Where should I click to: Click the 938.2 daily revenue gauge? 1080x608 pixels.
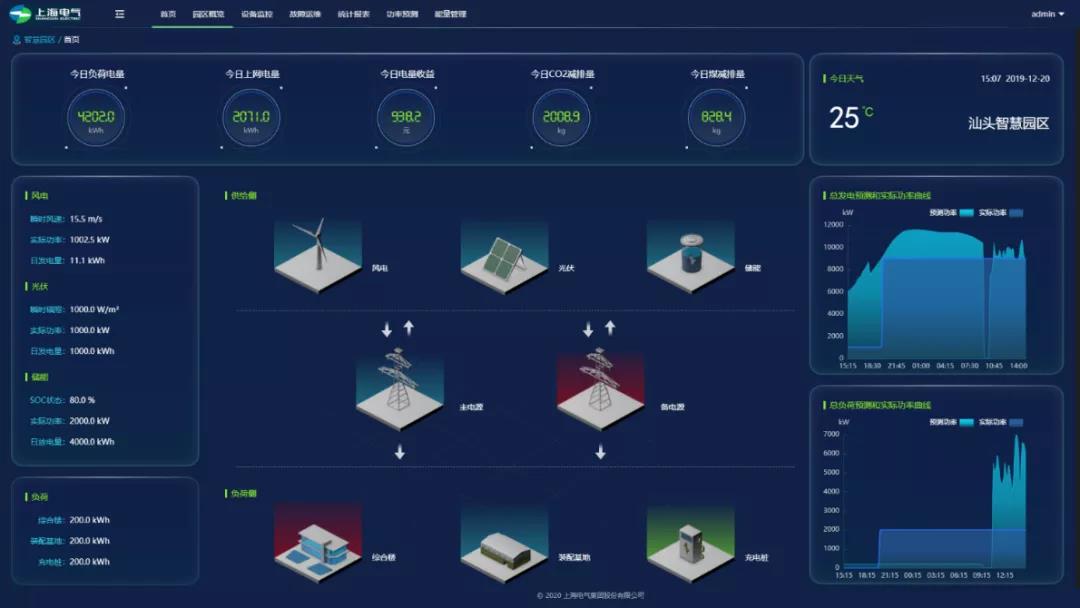click(406, 118)
